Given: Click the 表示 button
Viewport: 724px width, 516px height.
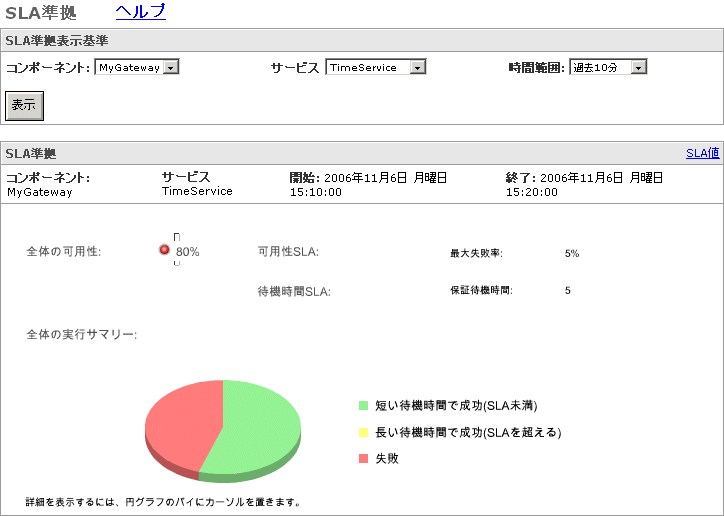Looking at the screenshot, I should click(x=24, y=106).
